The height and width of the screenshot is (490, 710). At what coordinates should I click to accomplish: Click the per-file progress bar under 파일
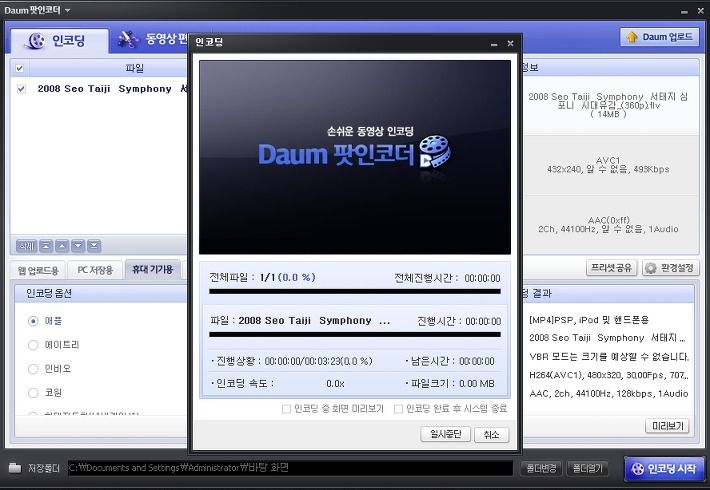[x=355, y=335]
